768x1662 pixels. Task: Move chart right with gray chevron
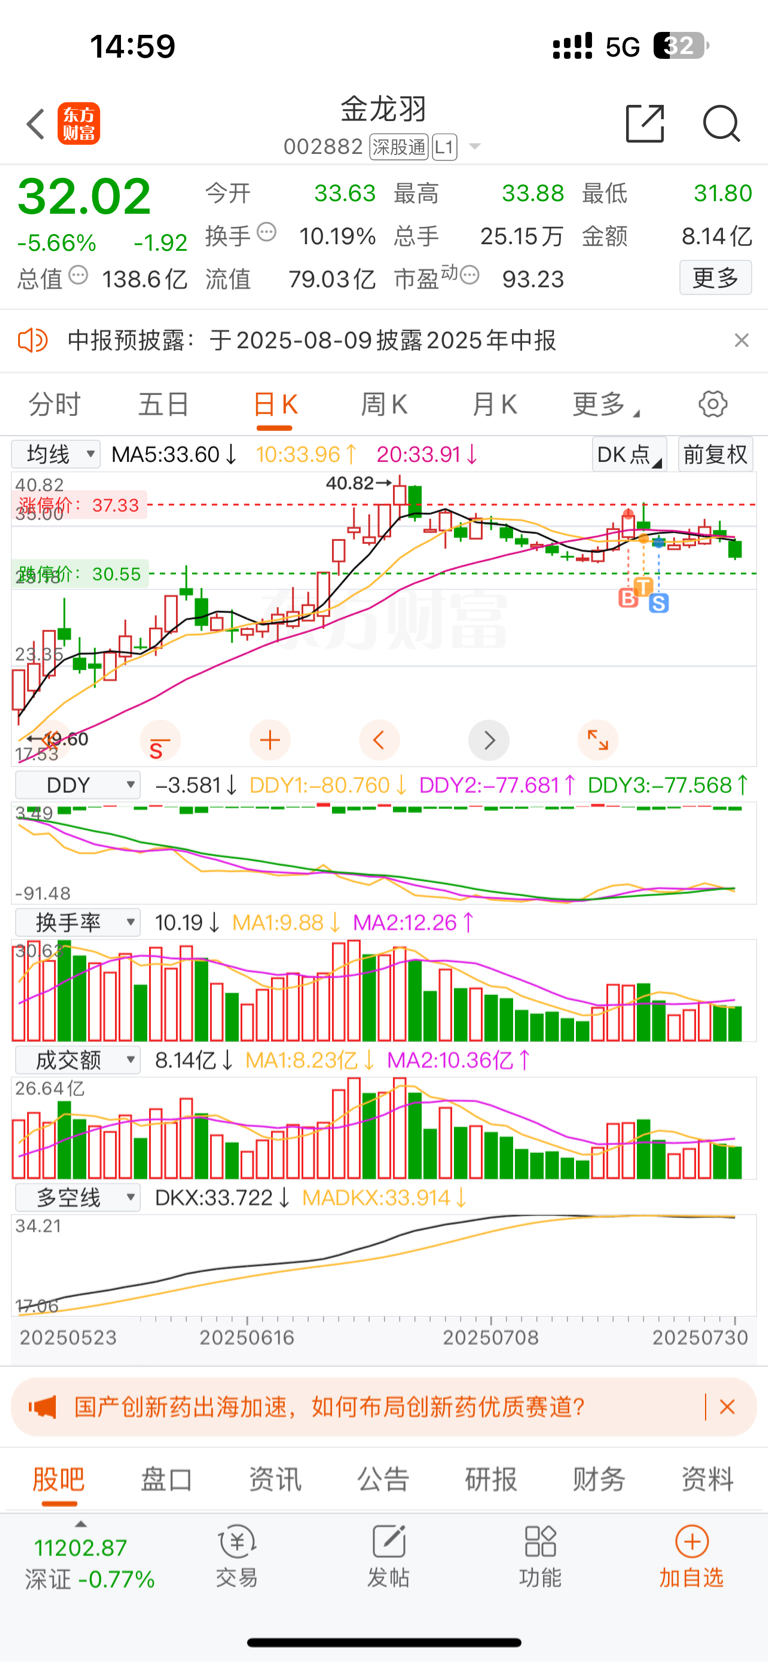coord(489,740)
